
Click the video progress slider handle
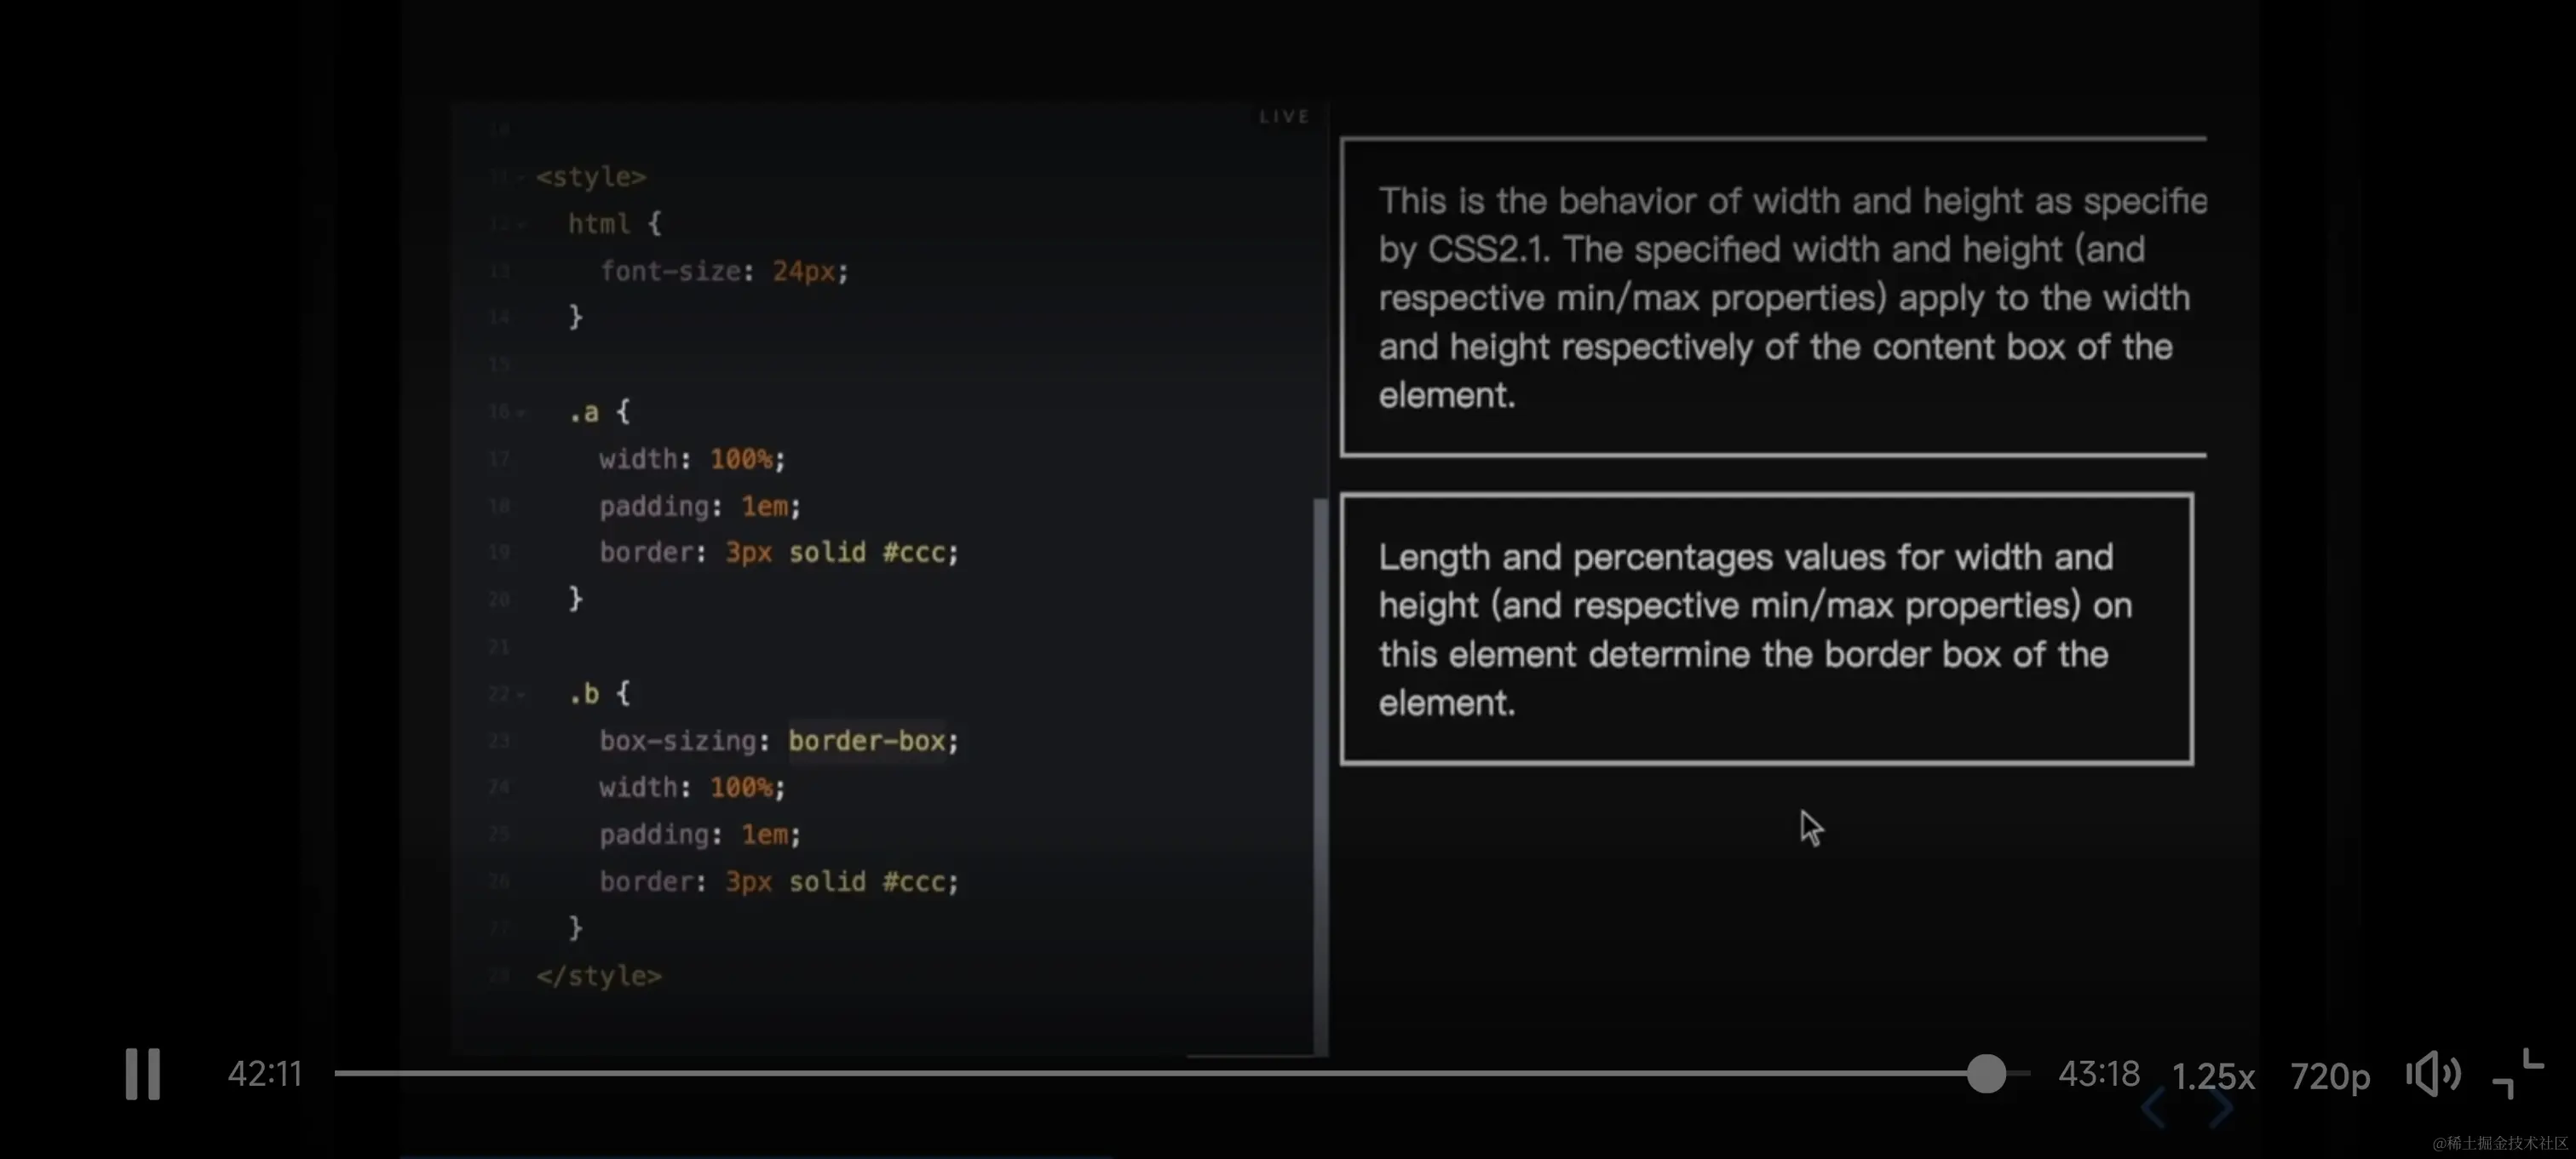[x=1986, y=1073]
